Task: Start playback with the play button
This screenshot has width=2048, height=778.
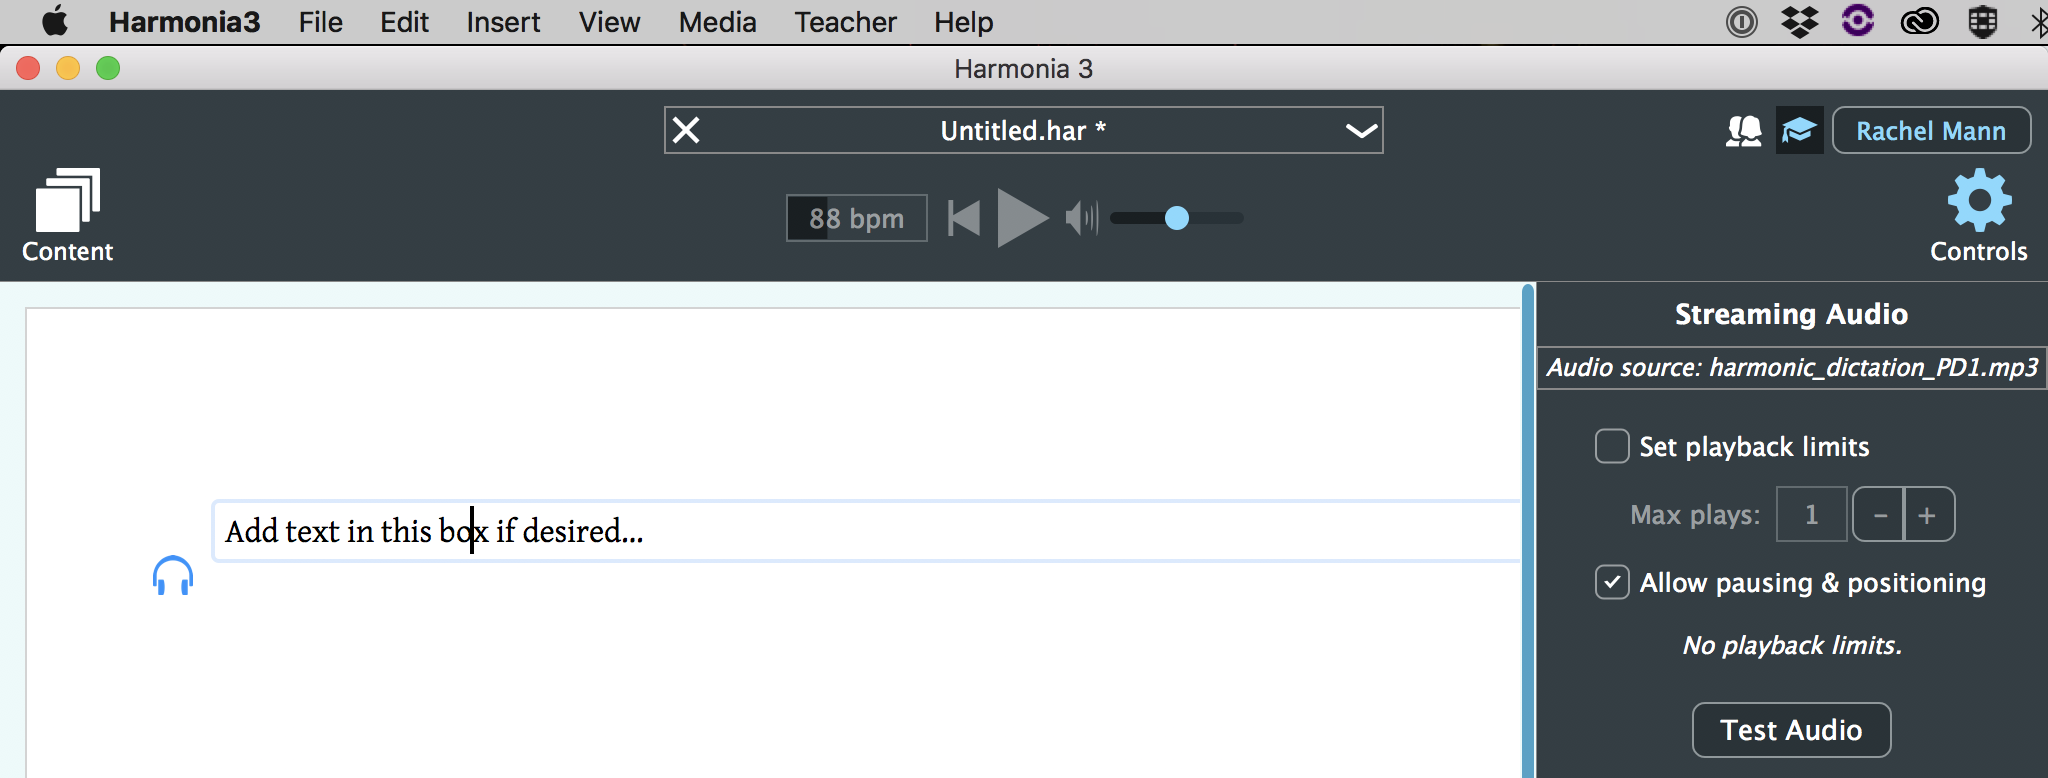Action: click(1022, 218)
